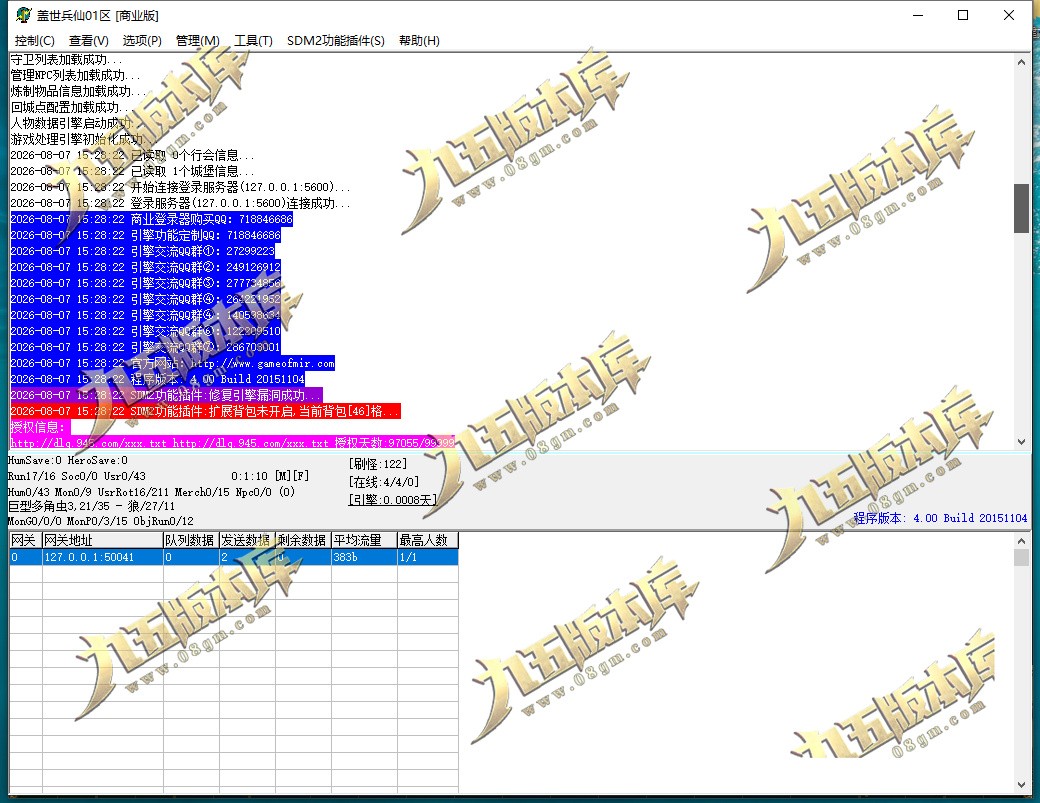Viewport: 1040px width, 803px height.
Task: Select gateway address 127.0.0.1:50041 cell
Action: click(x=103, y=557)
